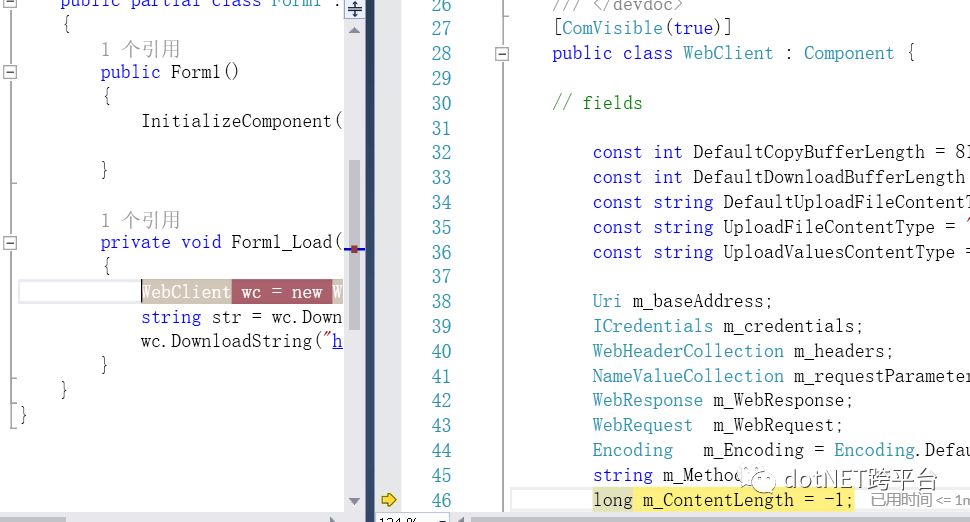Click the reference count above Form1_Load
Screen dimensions: 970x522
(x=140, y=220)
